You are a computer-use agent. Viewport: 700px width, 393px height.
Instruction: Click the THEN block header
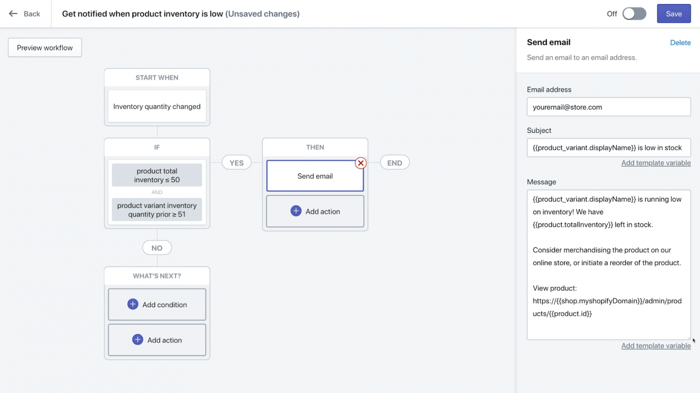(x=315, y=147)
